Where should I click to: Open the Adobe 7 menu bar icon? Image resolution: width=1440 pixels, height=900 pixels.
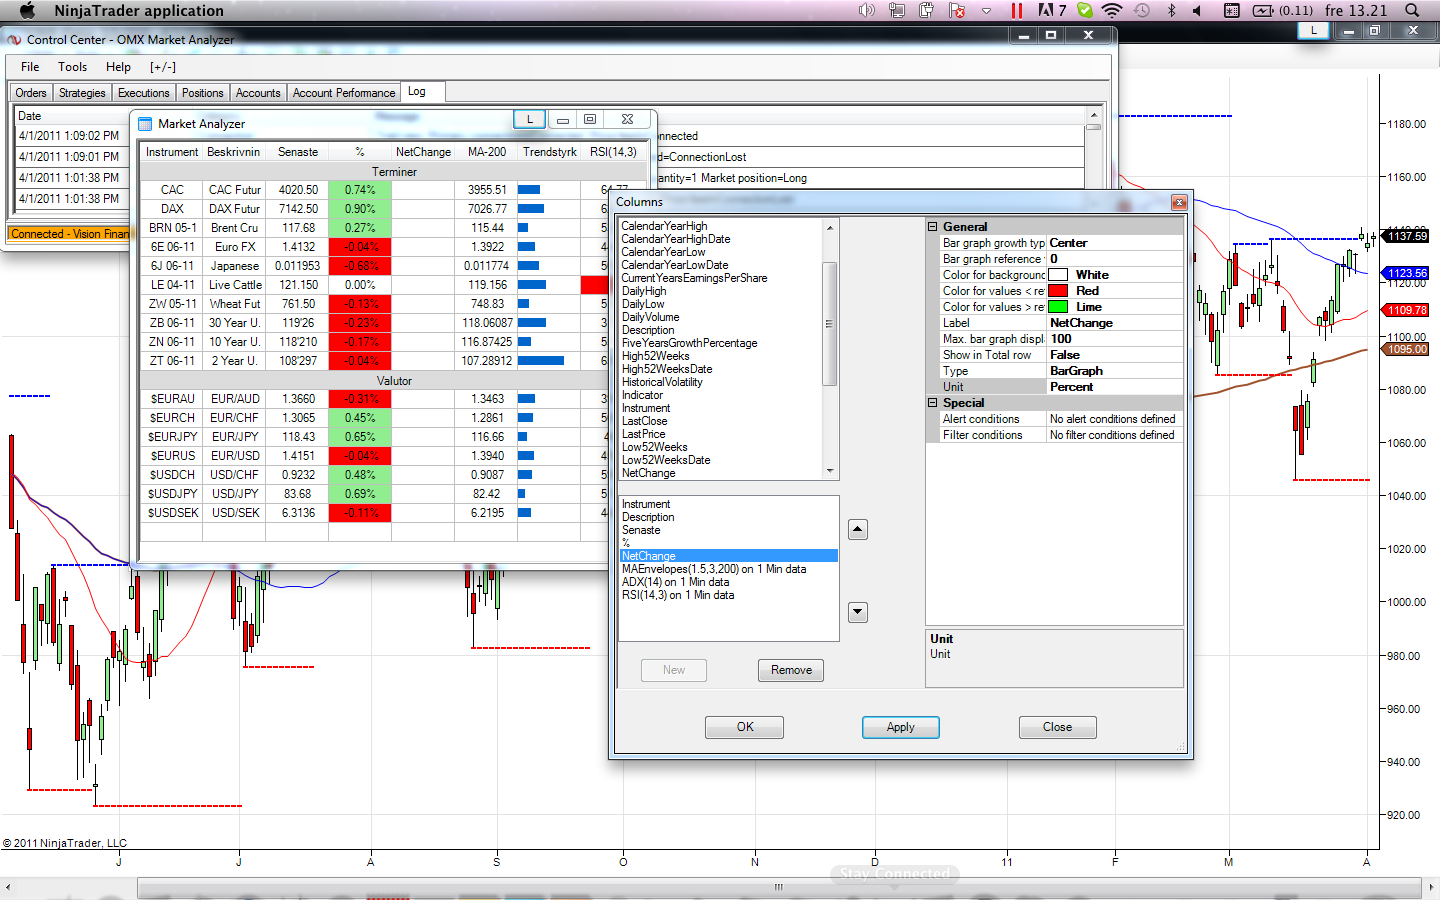coord(1052,10)
